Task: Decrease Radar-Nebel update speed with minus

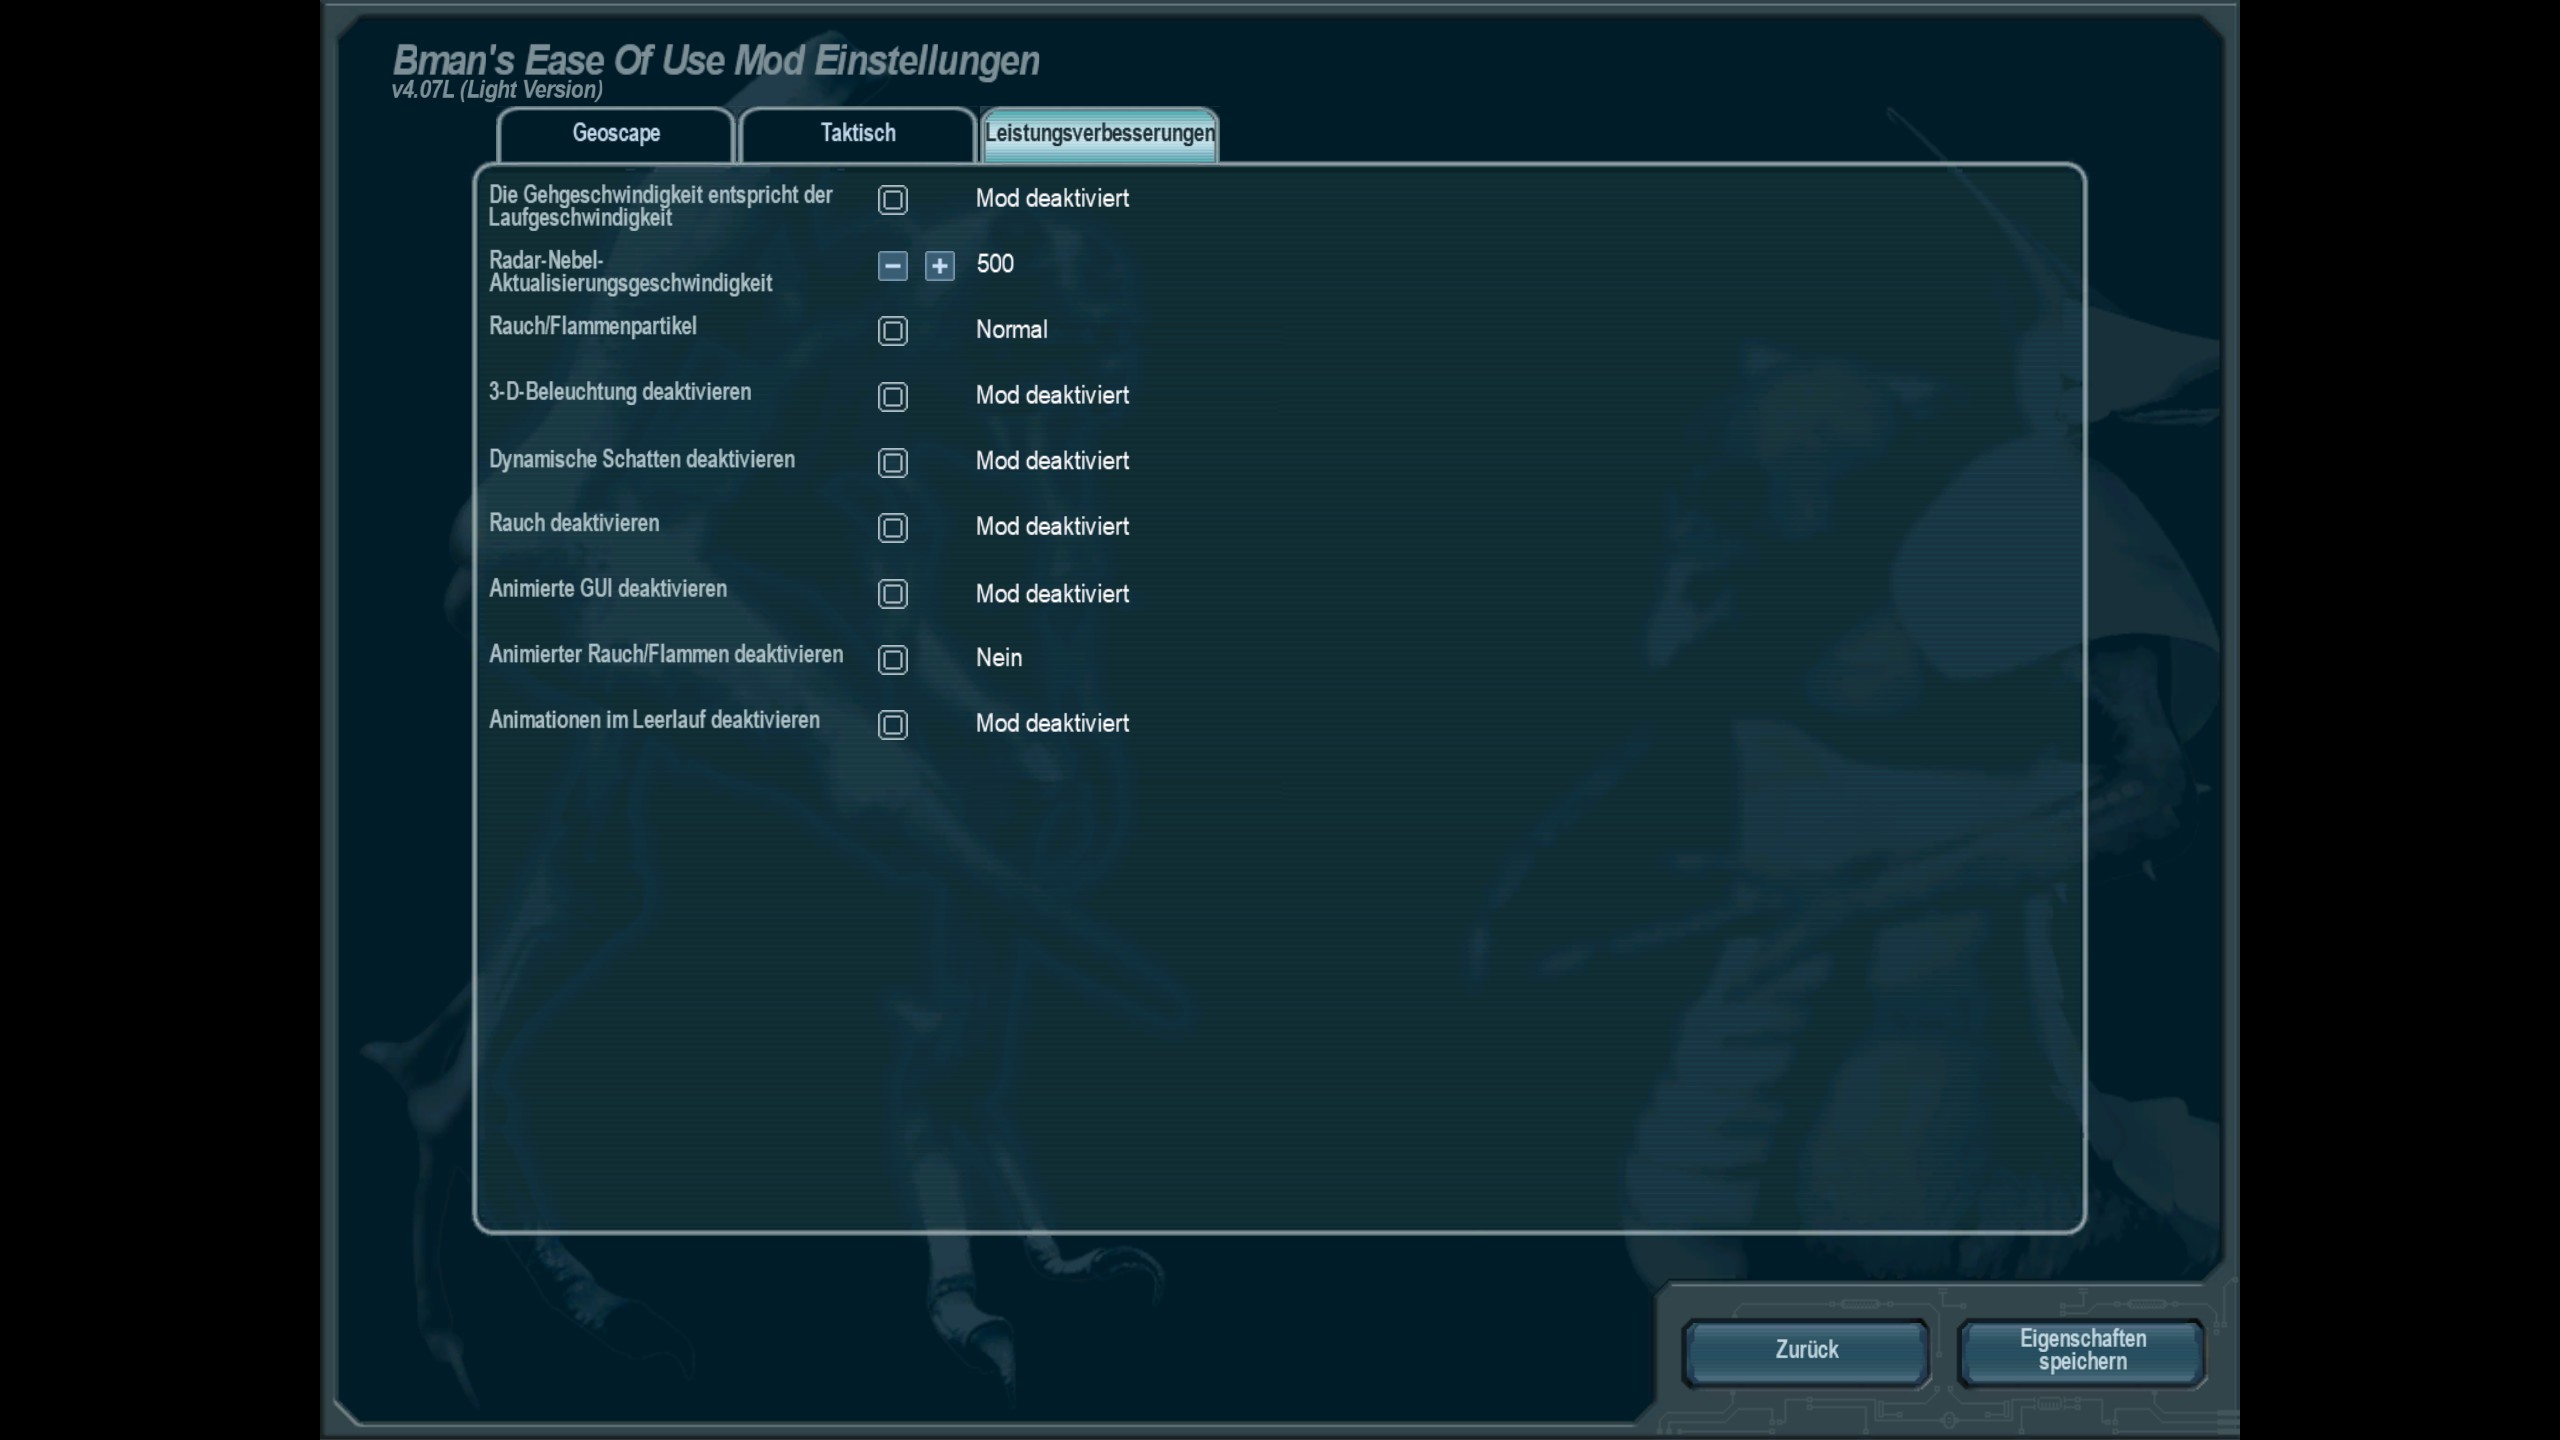Action: (x=892, y=266)
